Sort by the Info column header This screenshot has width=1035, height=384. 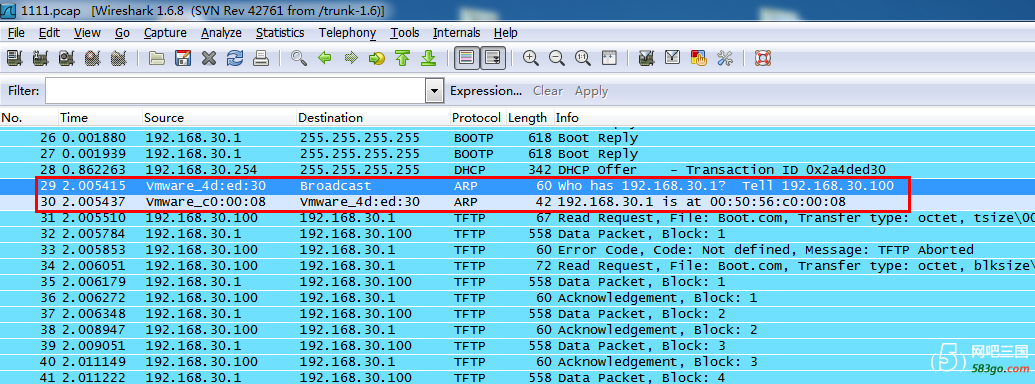coord(794,118)
